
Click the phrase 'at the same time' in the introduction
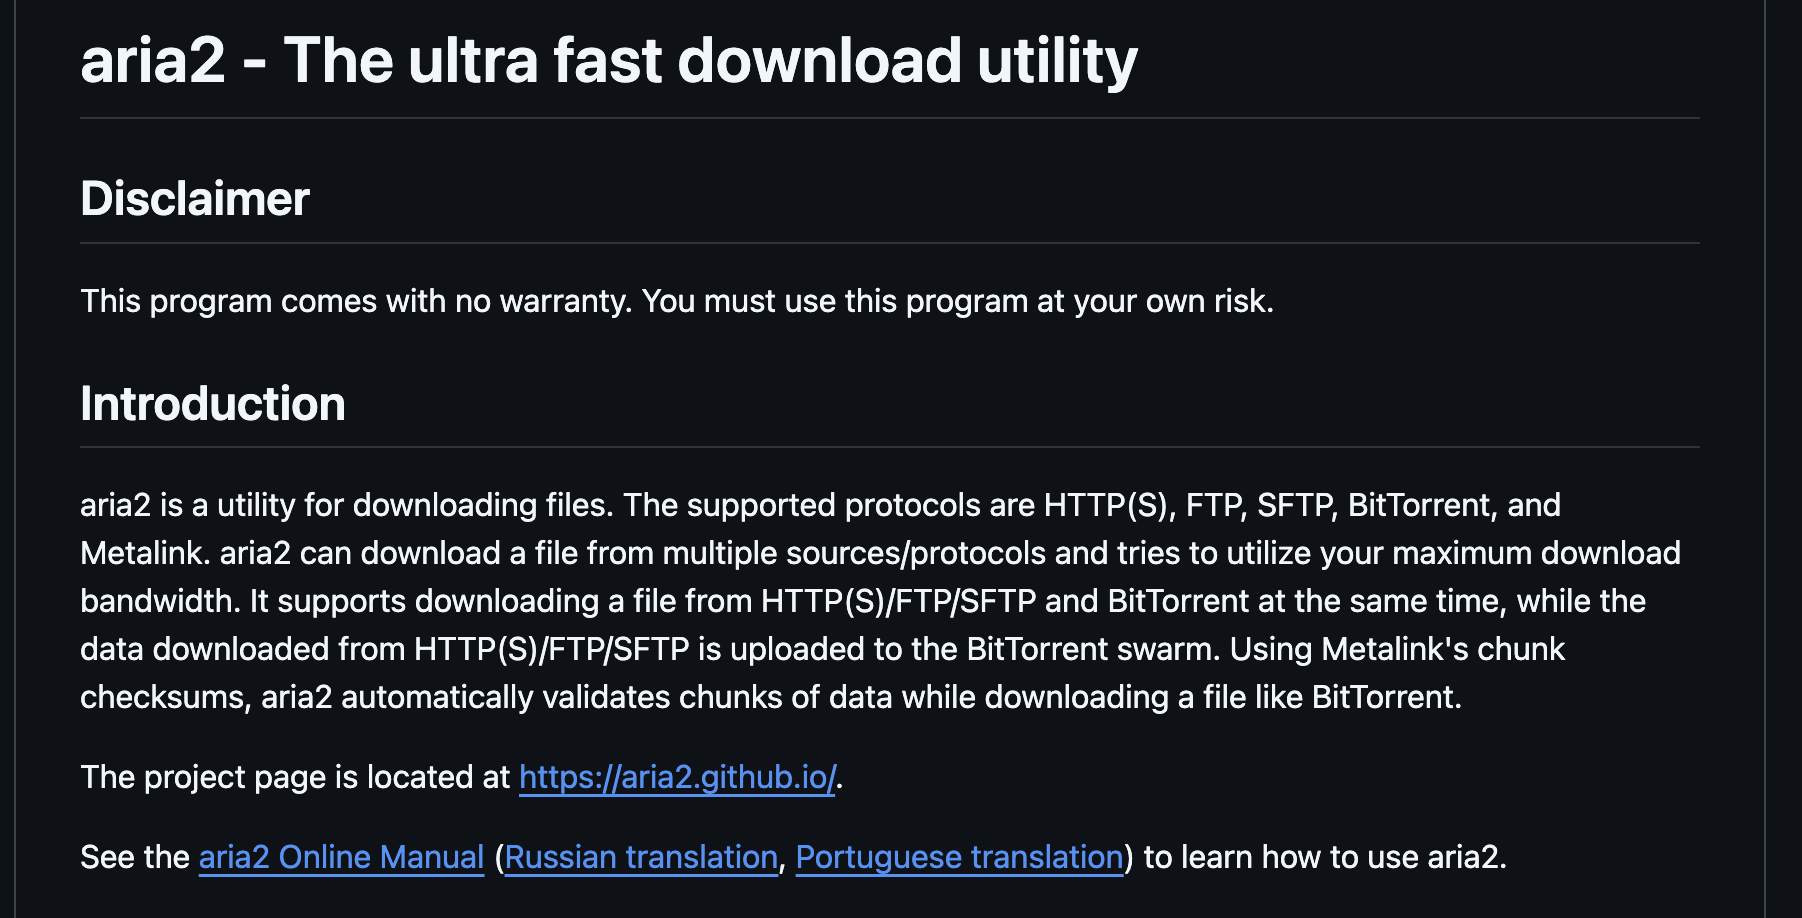point(1378,601)
